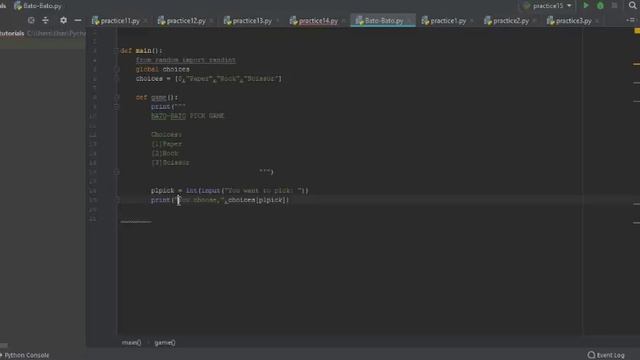
Task: Click the def main(): line
Action: [x=142, y=51]
